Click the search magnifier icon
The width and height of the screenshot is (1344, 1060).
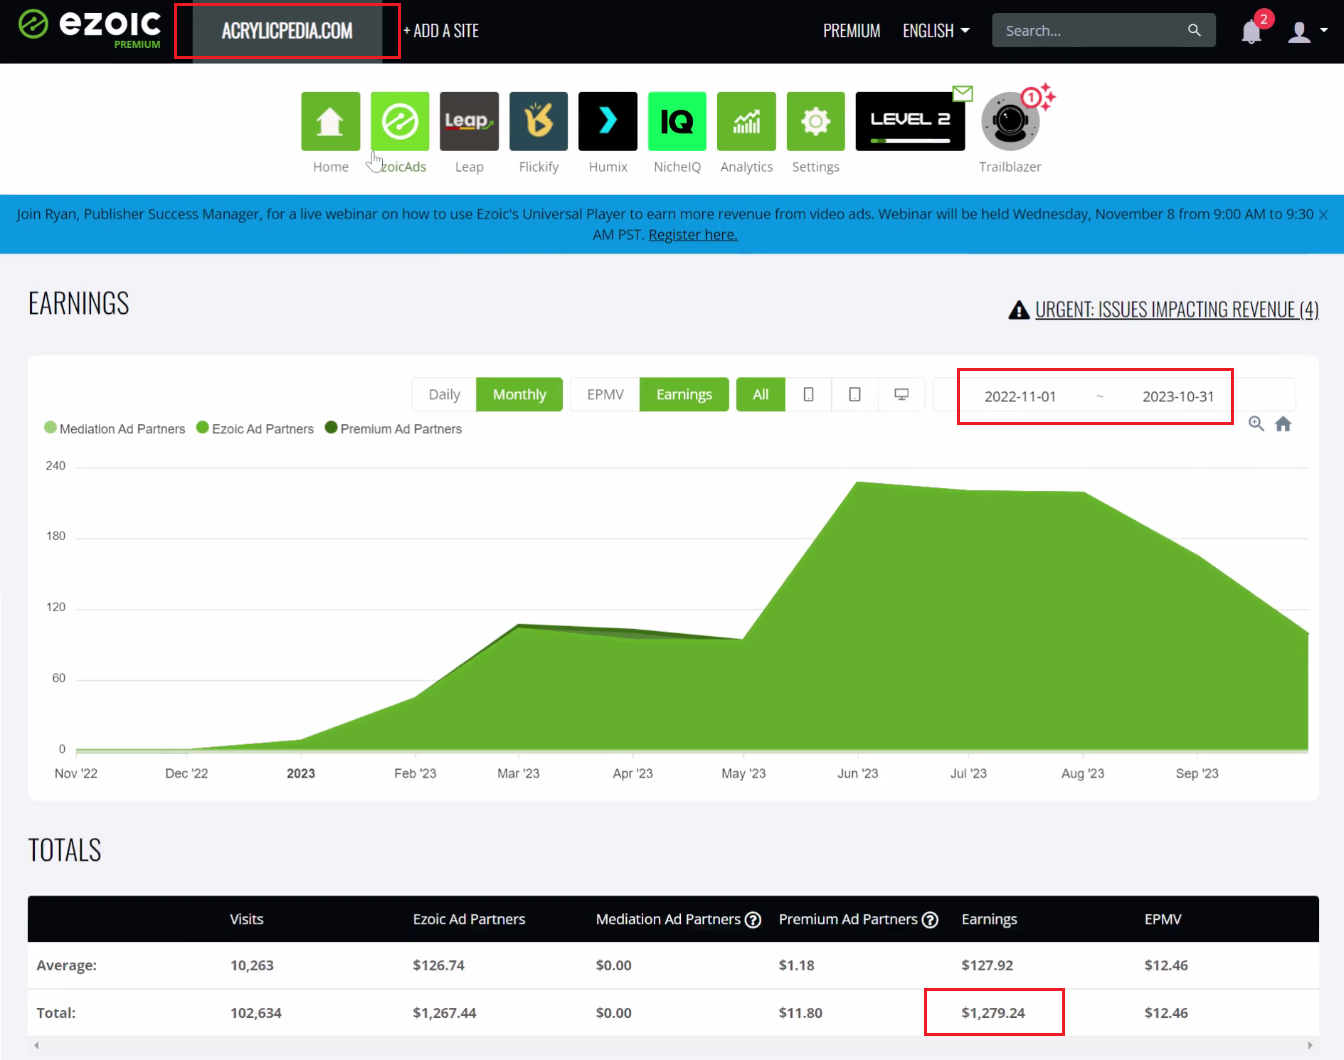click(x=1194, y=30)
